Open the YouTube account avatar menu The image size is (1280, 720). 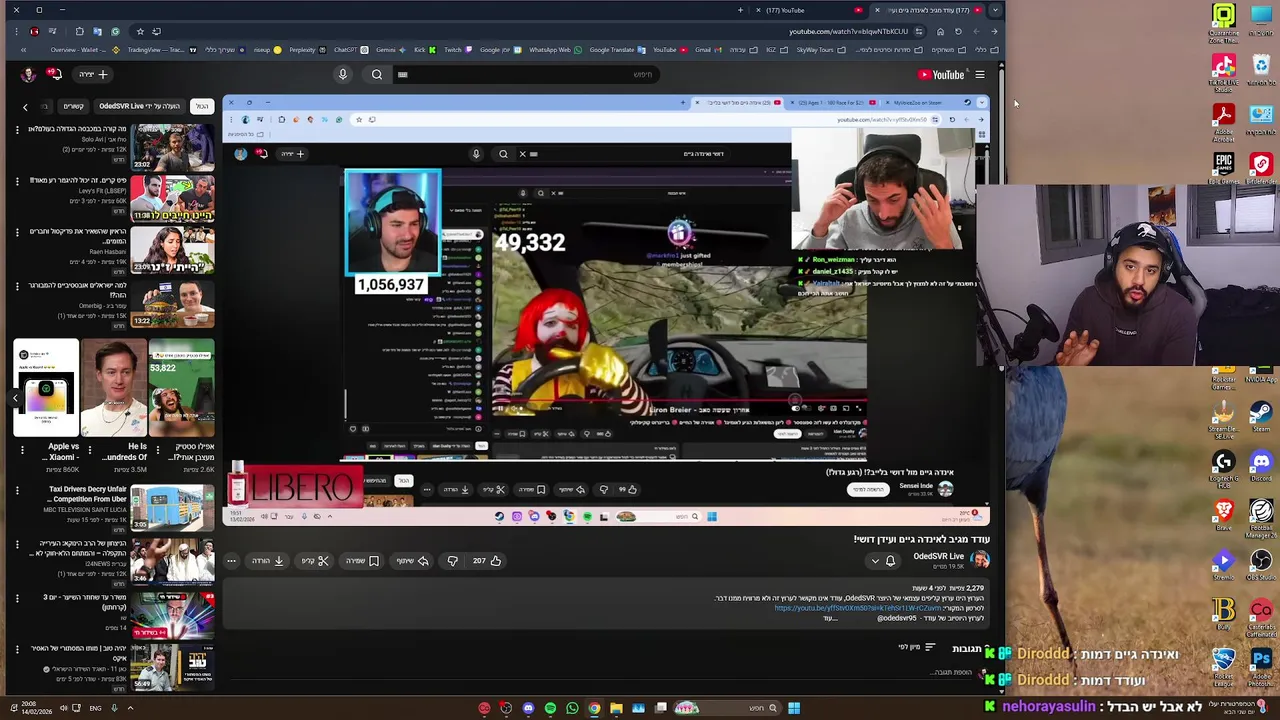click(x=28, y=75)
